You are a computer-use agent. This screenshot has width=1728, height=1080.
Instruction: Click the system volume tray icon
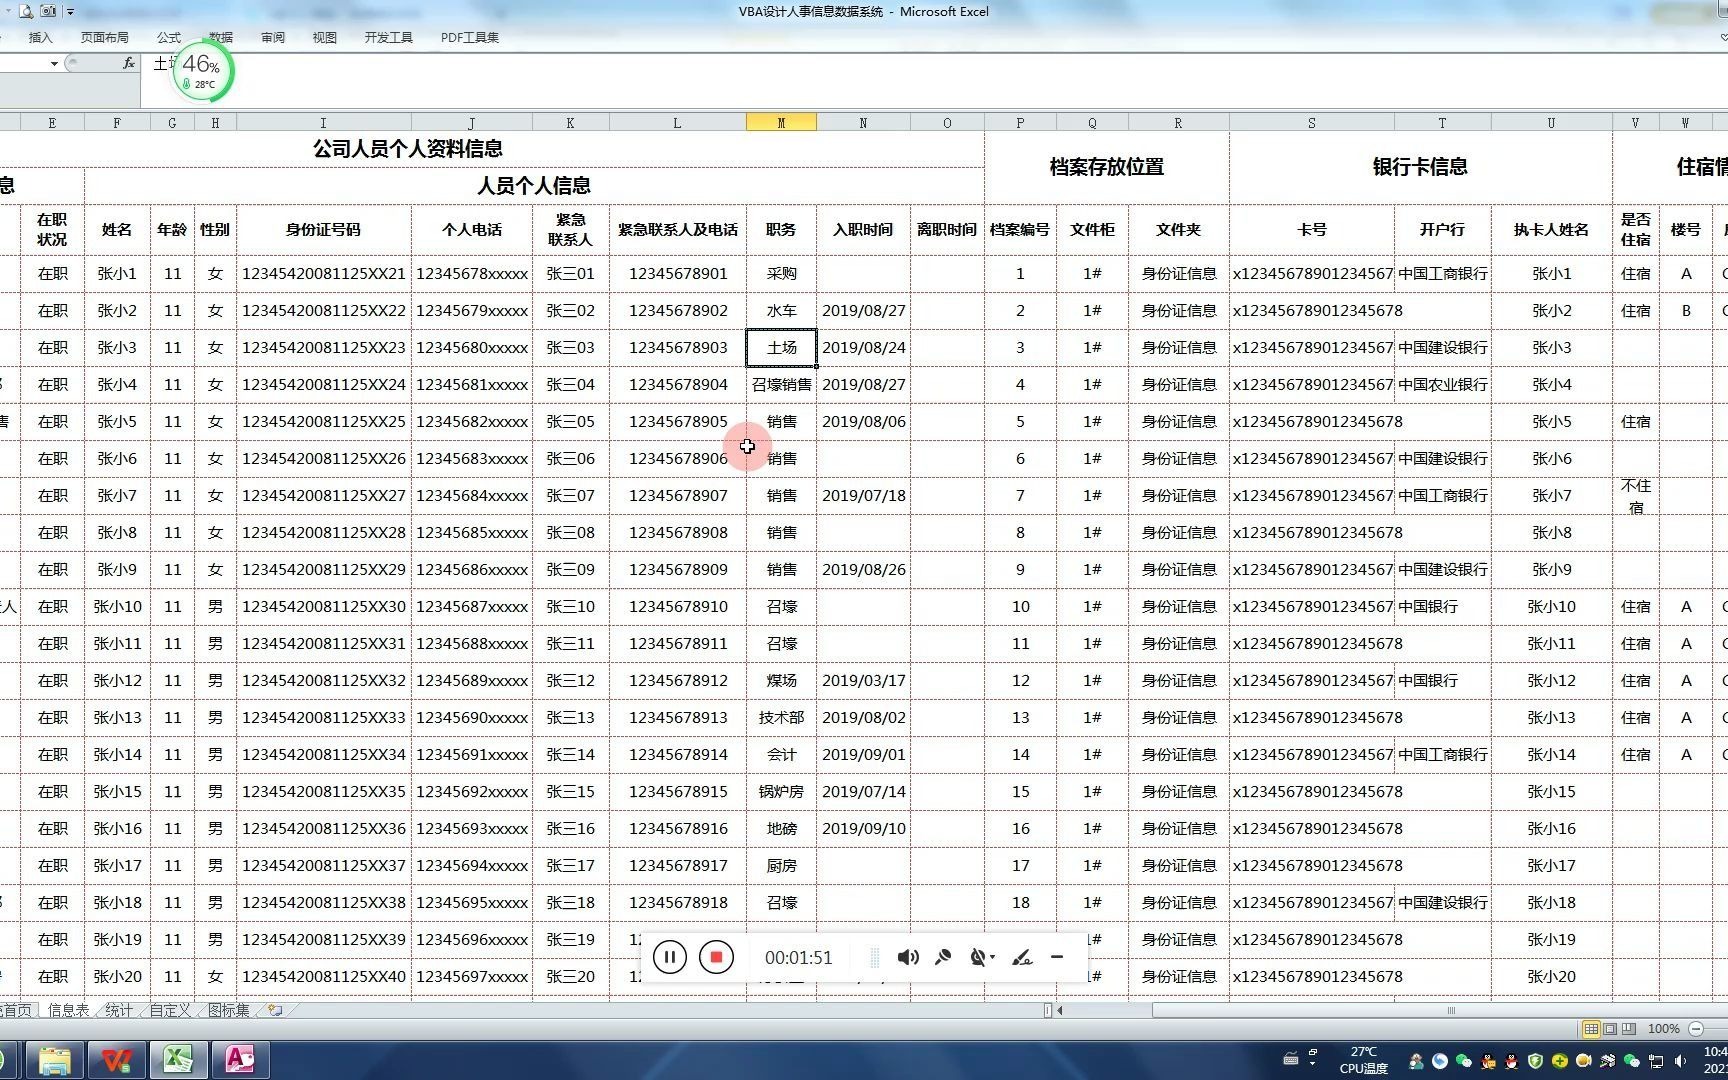click(x=1680, y=1061)
